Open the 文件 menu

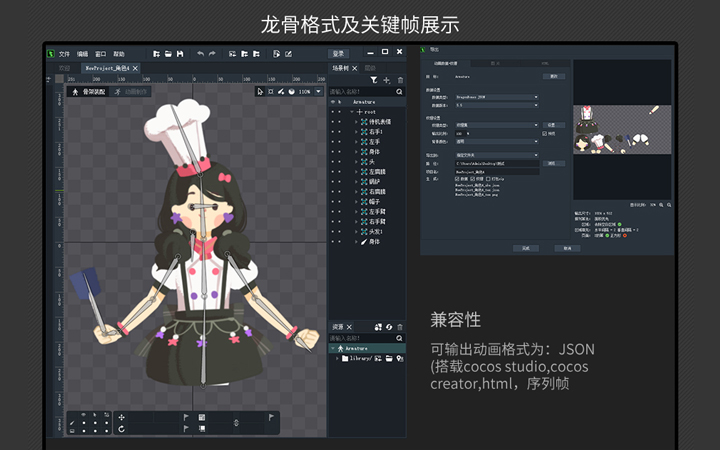click(64, 54)
